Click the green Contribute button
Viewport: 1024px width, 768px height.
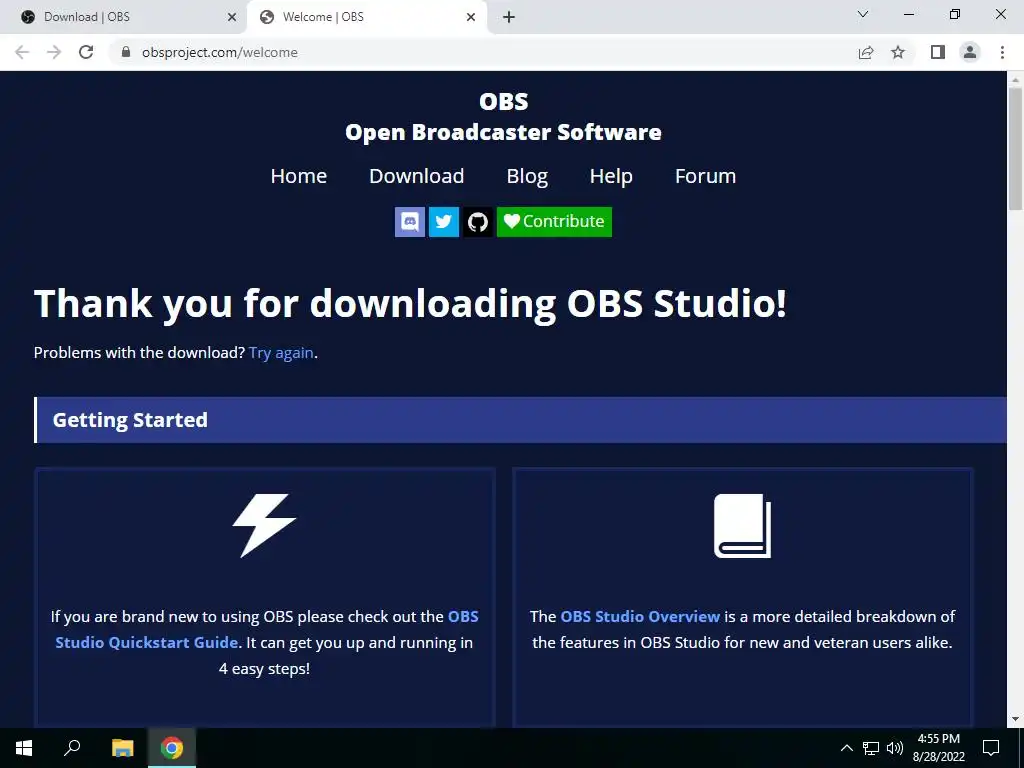pos(554,222)
